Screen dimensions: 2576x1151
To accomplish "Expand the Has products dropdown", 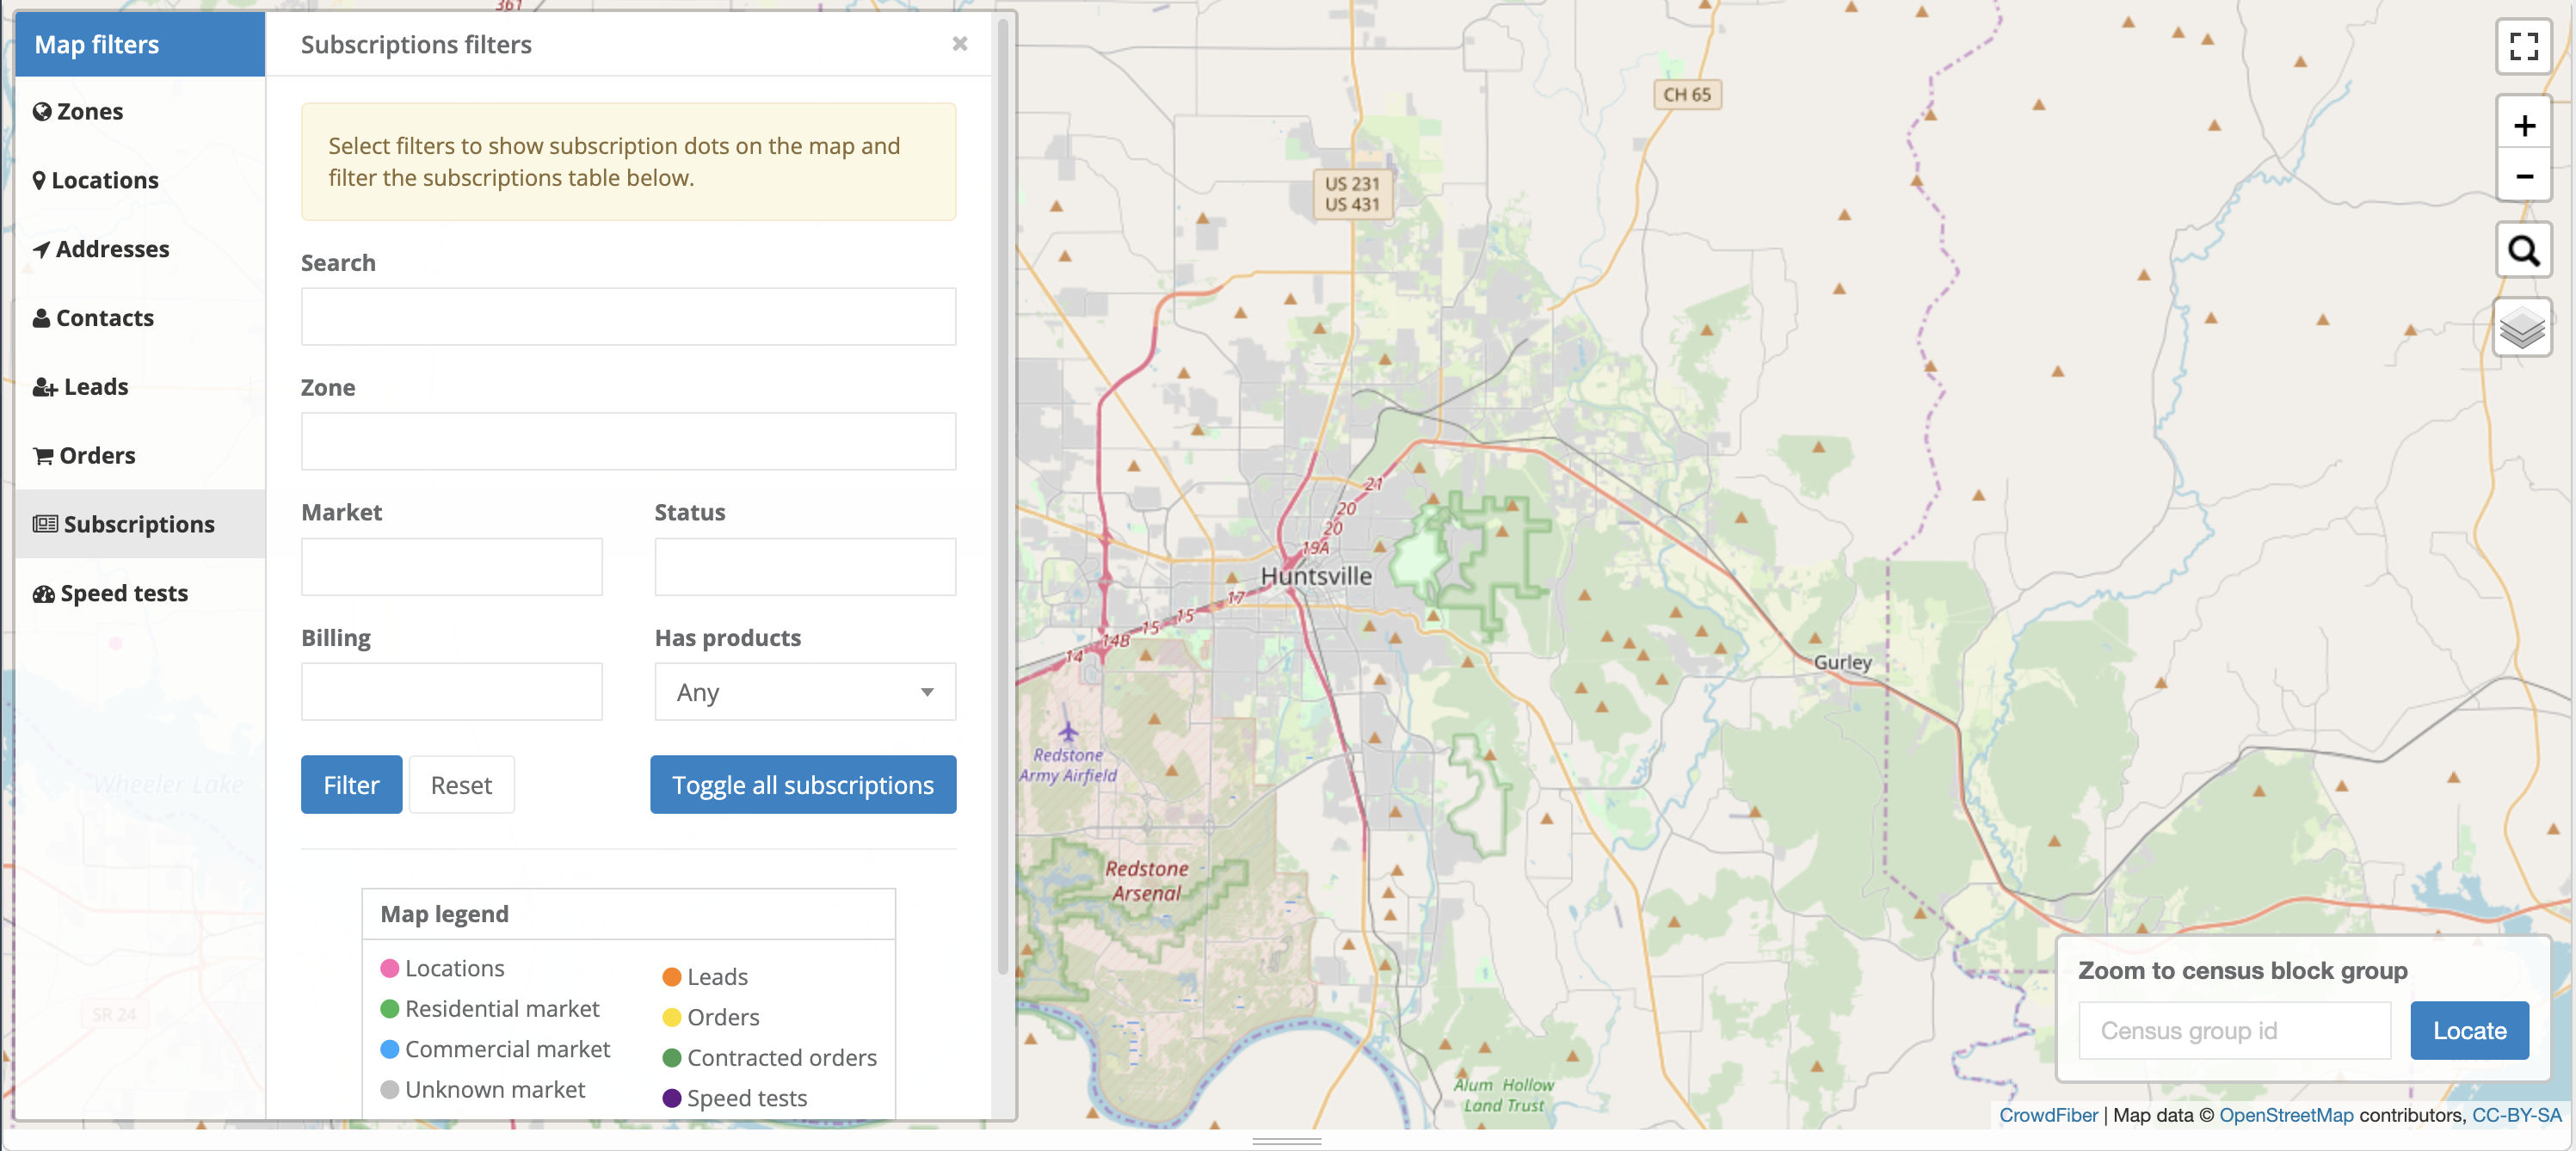I will click(804, 692).
